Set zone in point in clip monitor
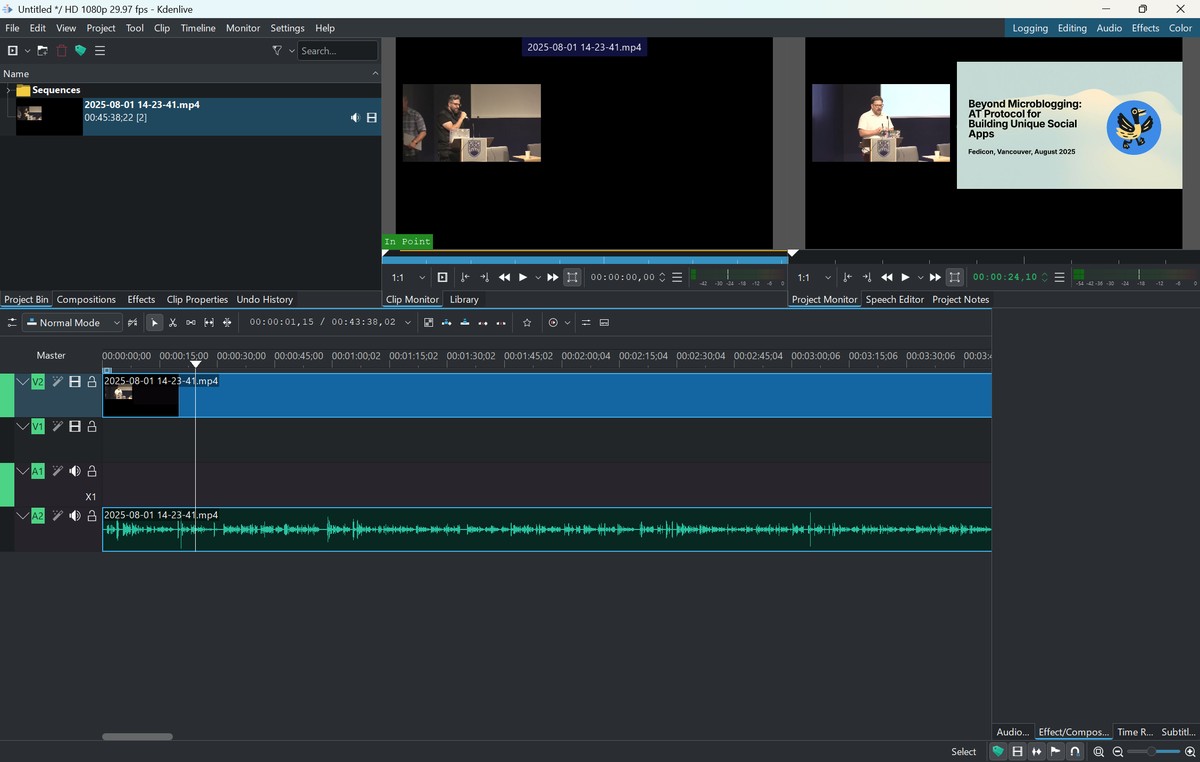1200x762 pixels. (x=464, y=278)
